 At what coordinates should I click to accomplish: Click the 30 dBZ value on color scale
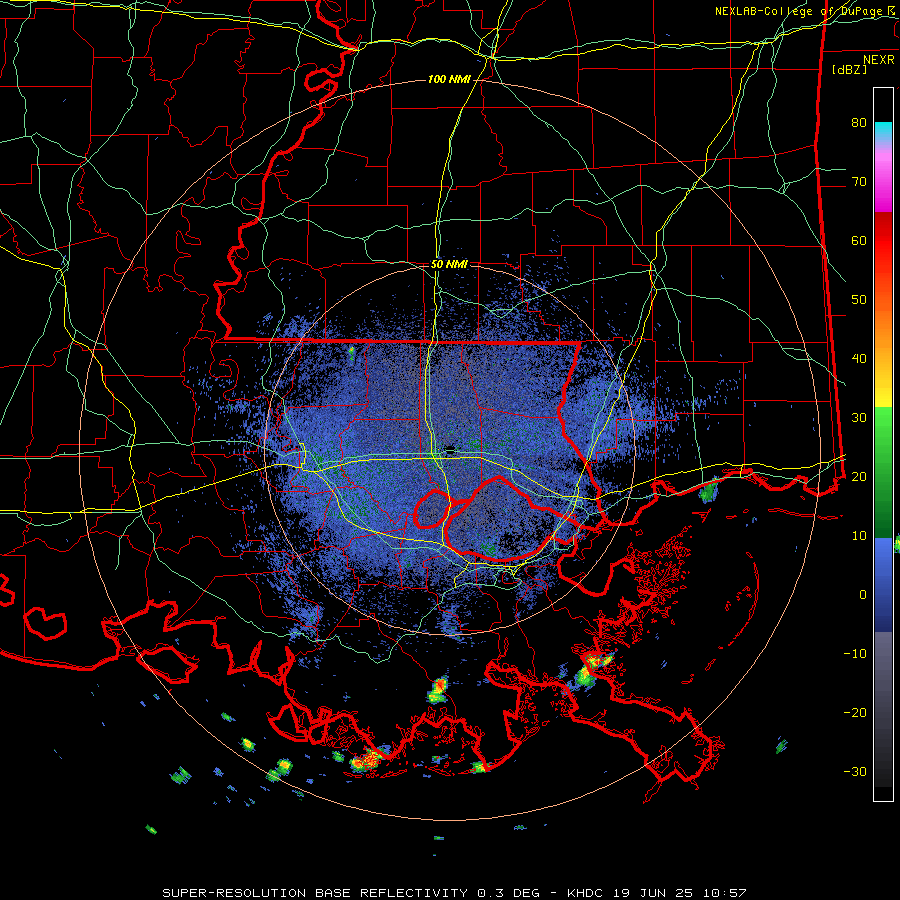pyautogui.click(x=859, y=417)
